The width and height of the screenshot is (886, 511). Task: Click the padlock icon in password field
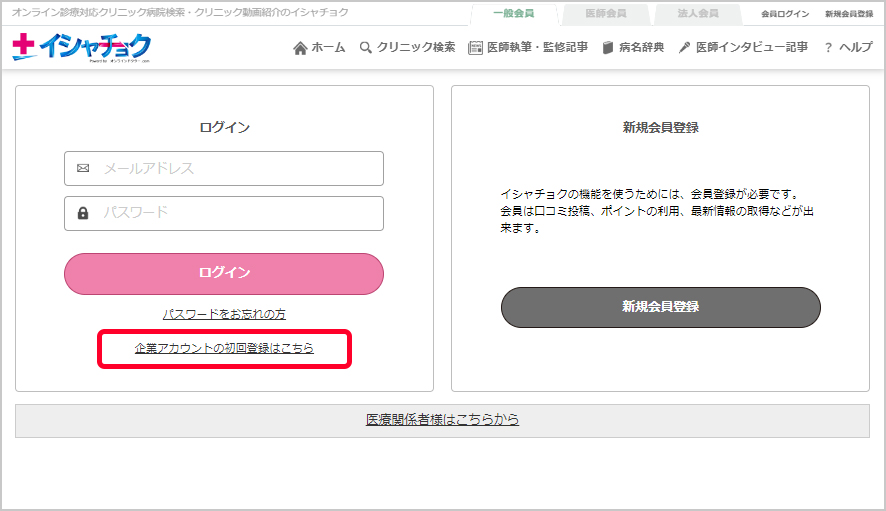[x=83, y=213]
